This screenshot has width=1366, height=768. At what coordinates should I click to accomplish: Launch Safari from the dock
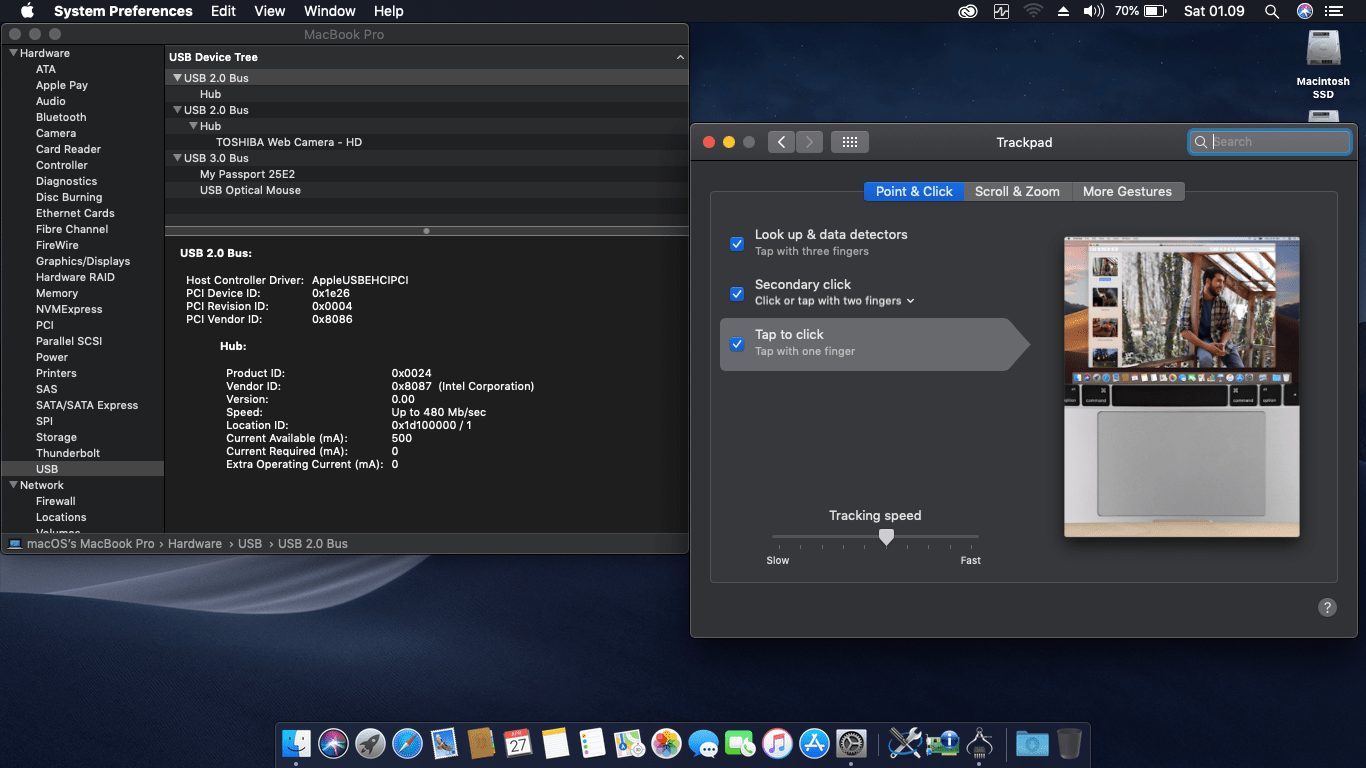tap(407, 743)
